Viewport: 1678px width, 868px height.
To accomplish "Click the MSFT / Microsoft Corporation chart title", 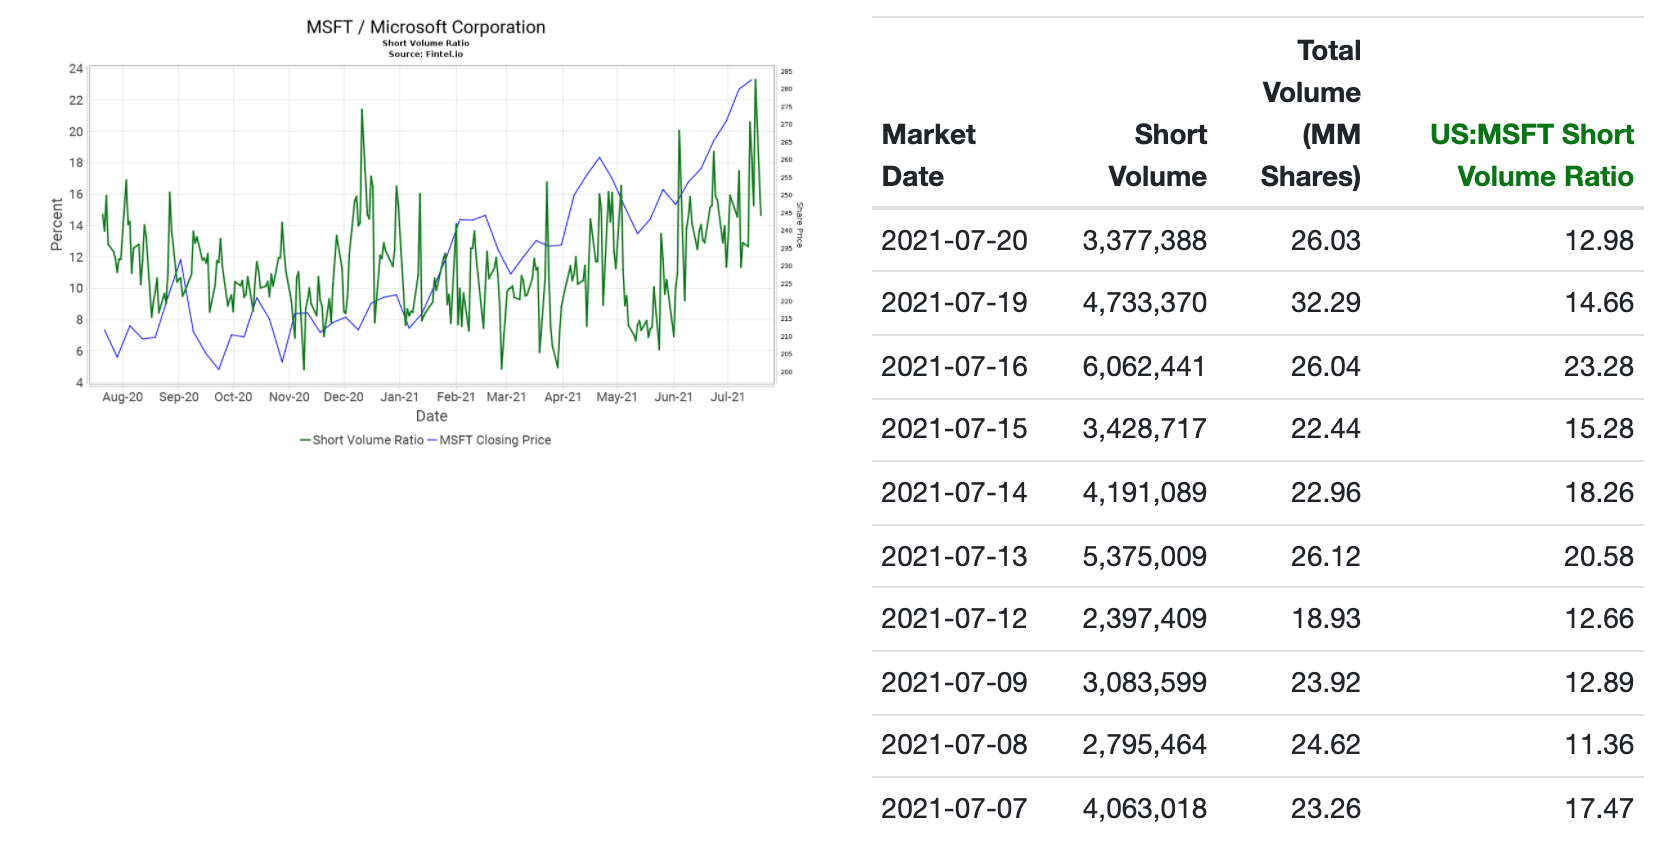I will click(426, 27).
